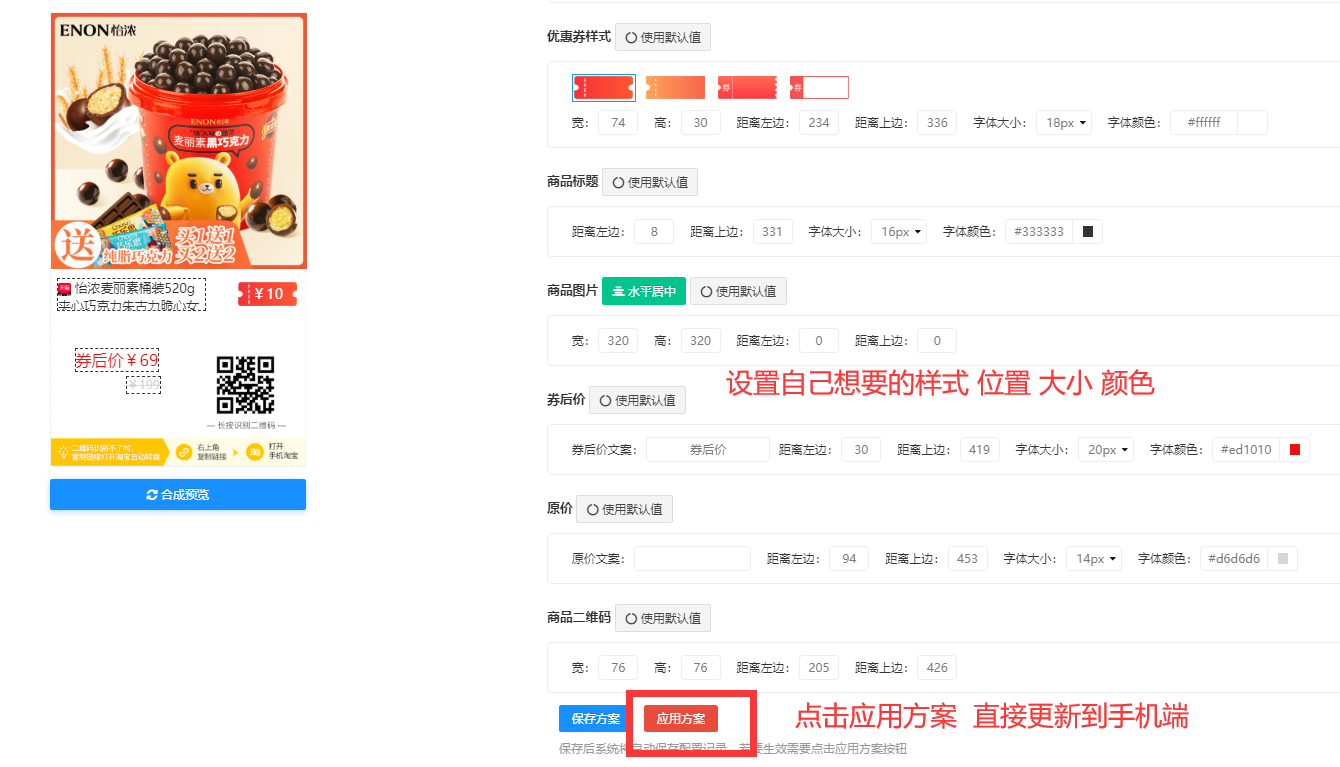Reset 券后价 with 使用默认值

[637, 400]
